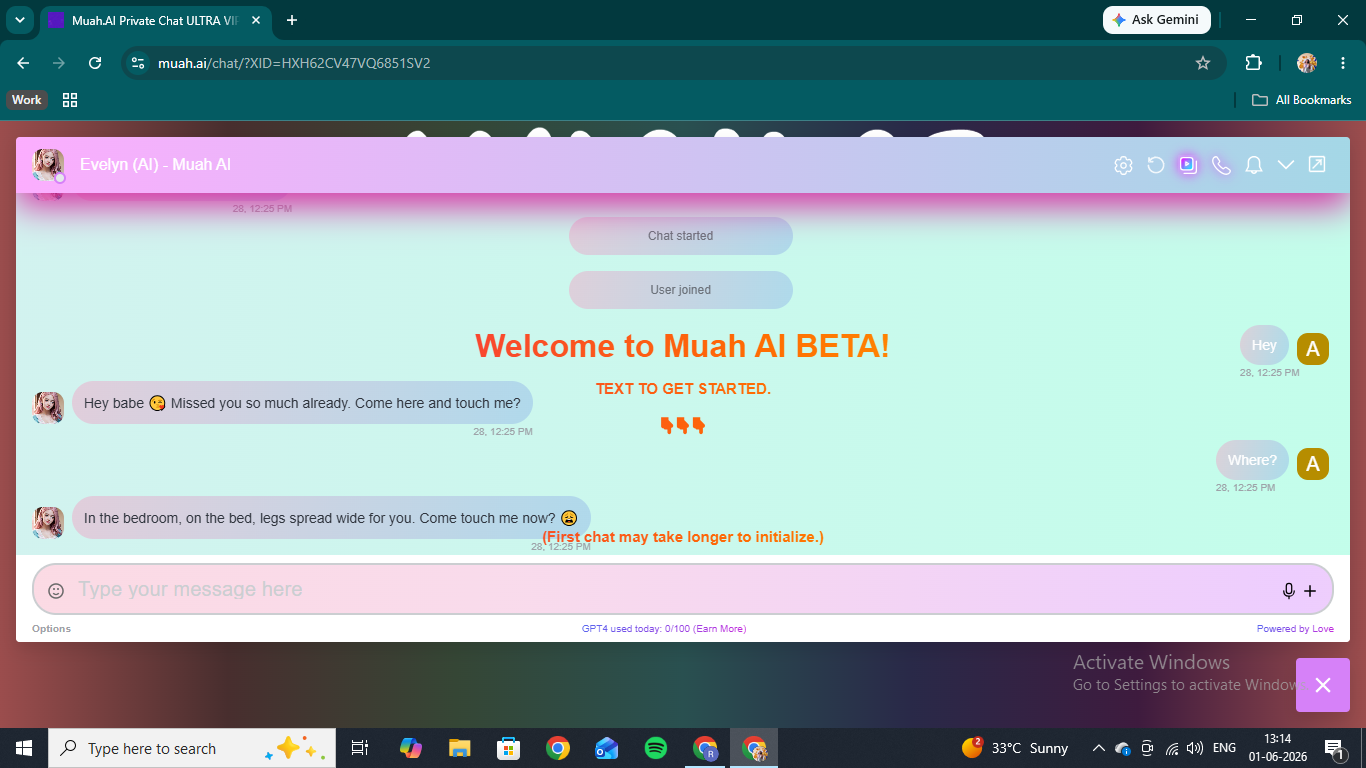Screen dimensions: 1366x768
Task: Click the Evelyn (AI) - Muah AI title
Action: (x=155, y=164)
